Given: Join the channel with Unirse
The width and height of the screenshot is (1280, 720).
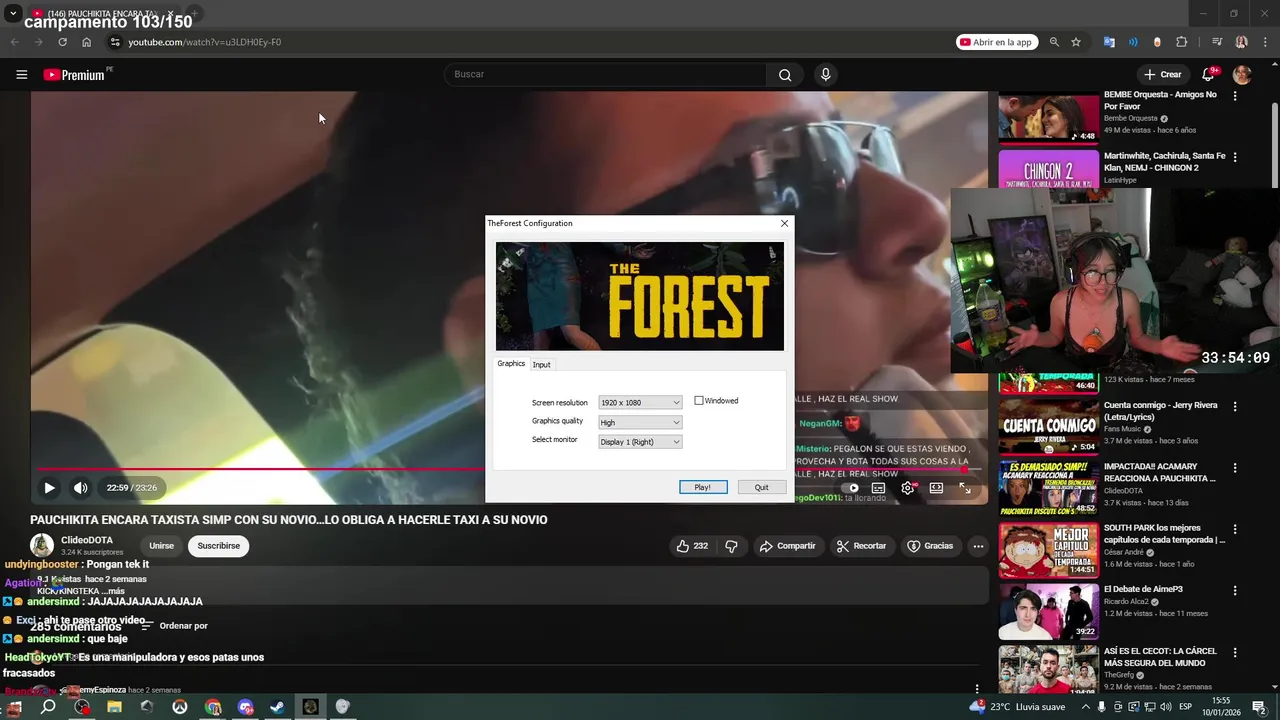Looking at the screenshot, I should coord(161,546).
